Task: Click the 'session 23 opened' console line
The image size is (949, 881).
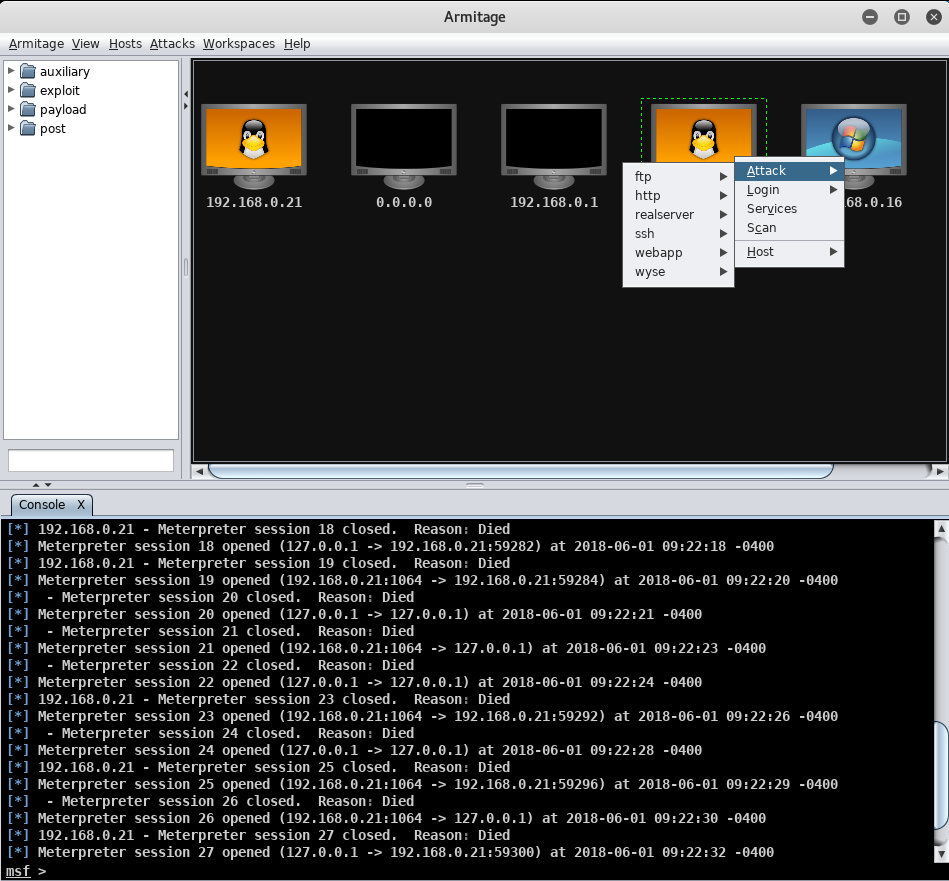Action: click(x=422, y=716)
